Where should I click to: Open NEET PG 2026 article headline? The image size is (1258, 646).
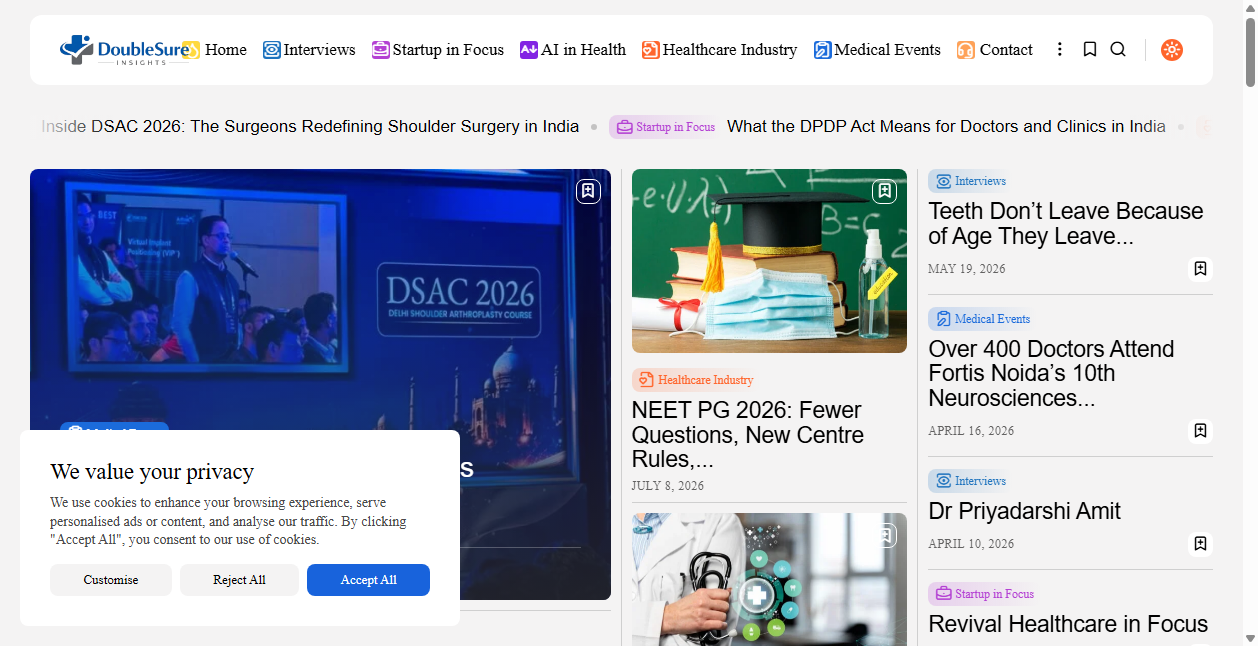coord(747,435)
